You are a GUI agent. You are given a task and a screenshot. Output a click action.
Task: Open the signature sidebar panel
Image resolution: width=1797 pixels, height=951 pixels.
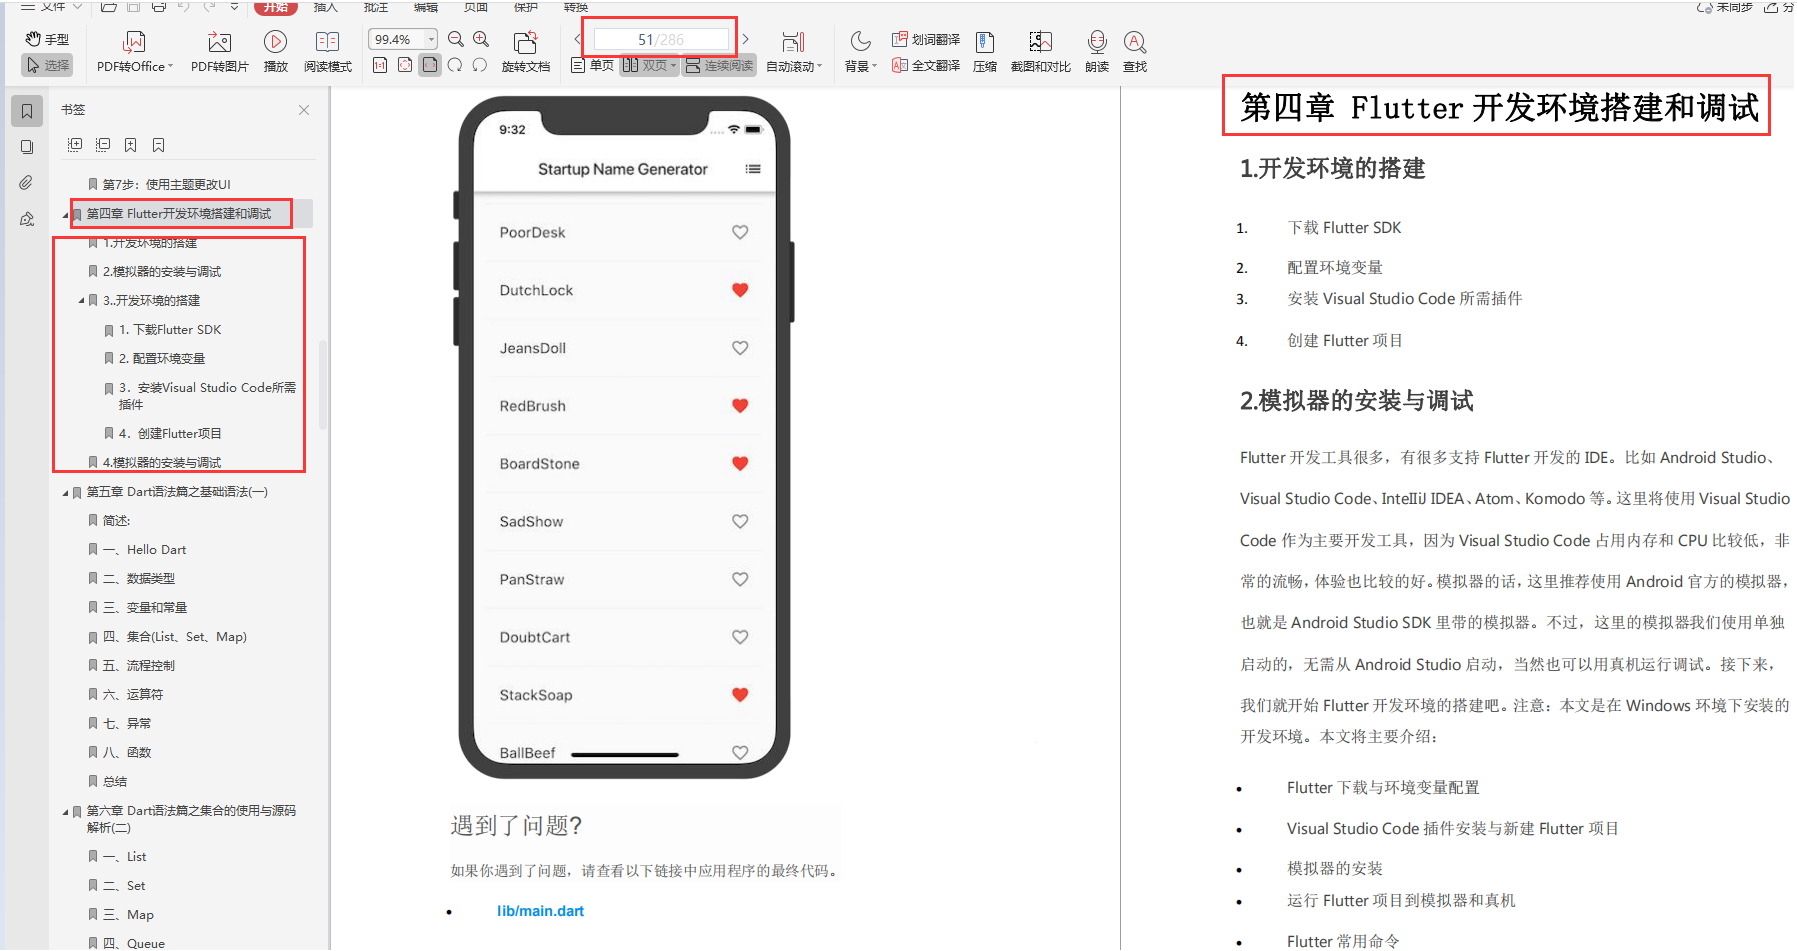(x=27, y=219)
